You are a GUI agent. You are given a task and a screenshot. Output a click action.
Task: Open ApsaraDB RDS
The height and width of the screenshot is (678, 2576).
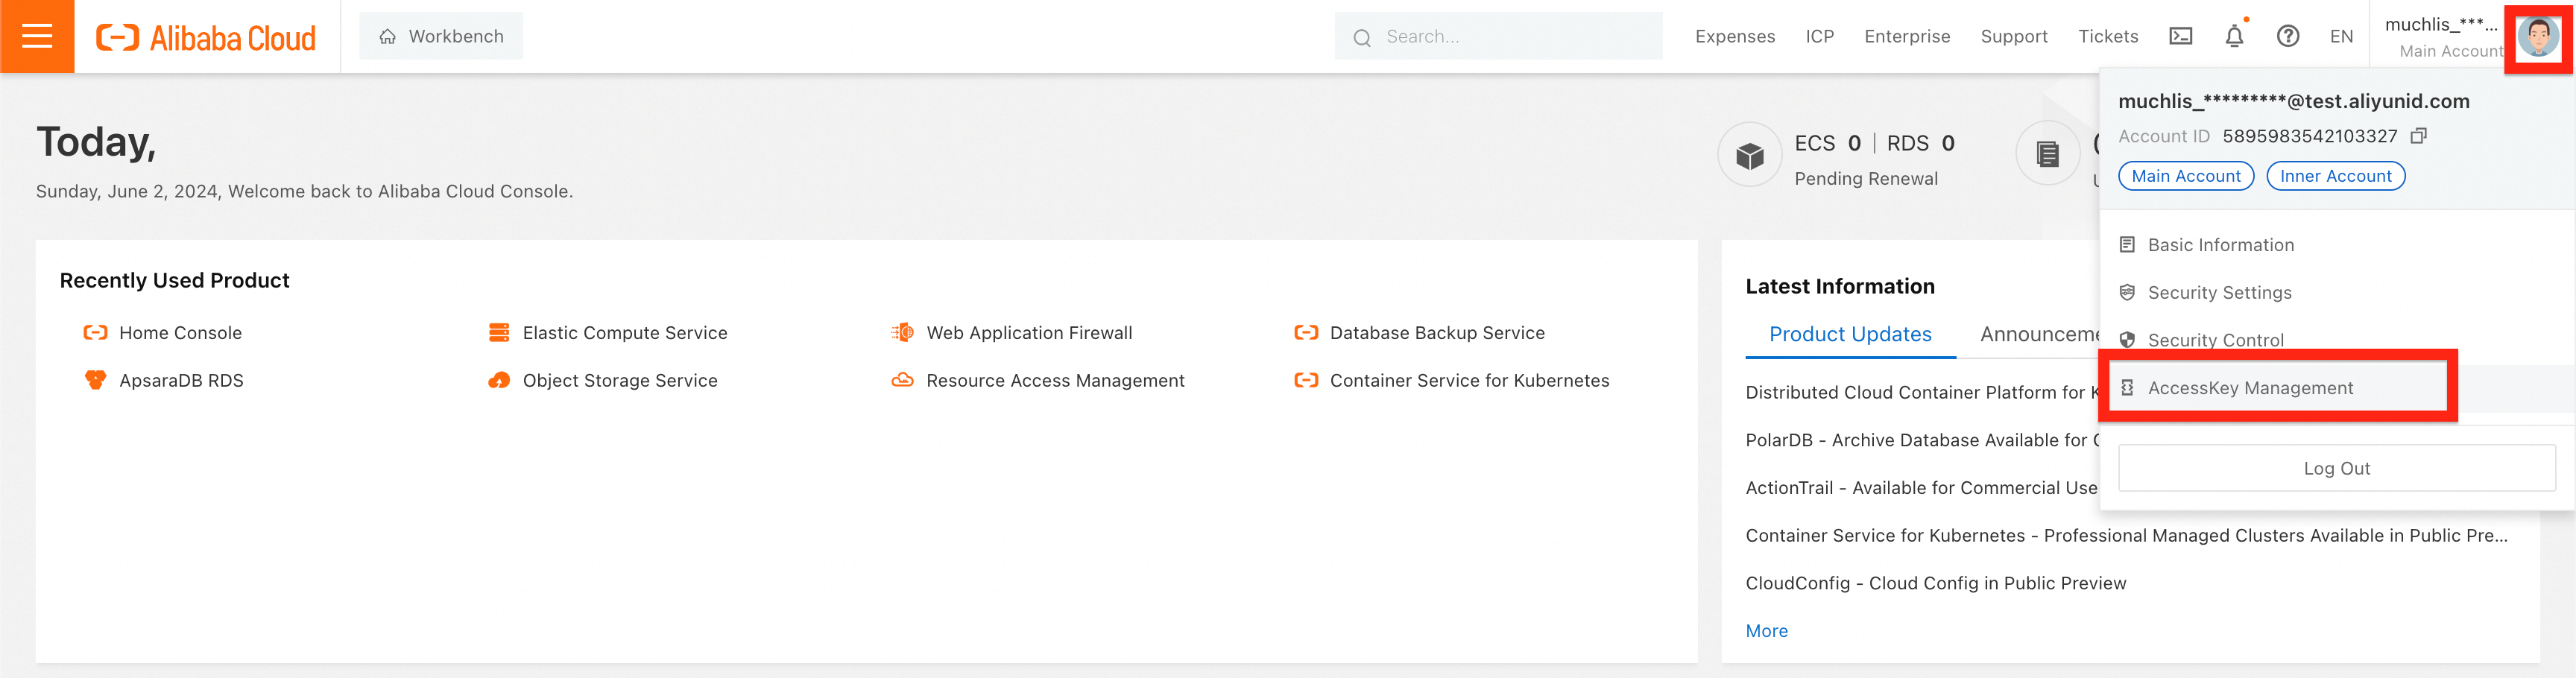tap(181, 381)
